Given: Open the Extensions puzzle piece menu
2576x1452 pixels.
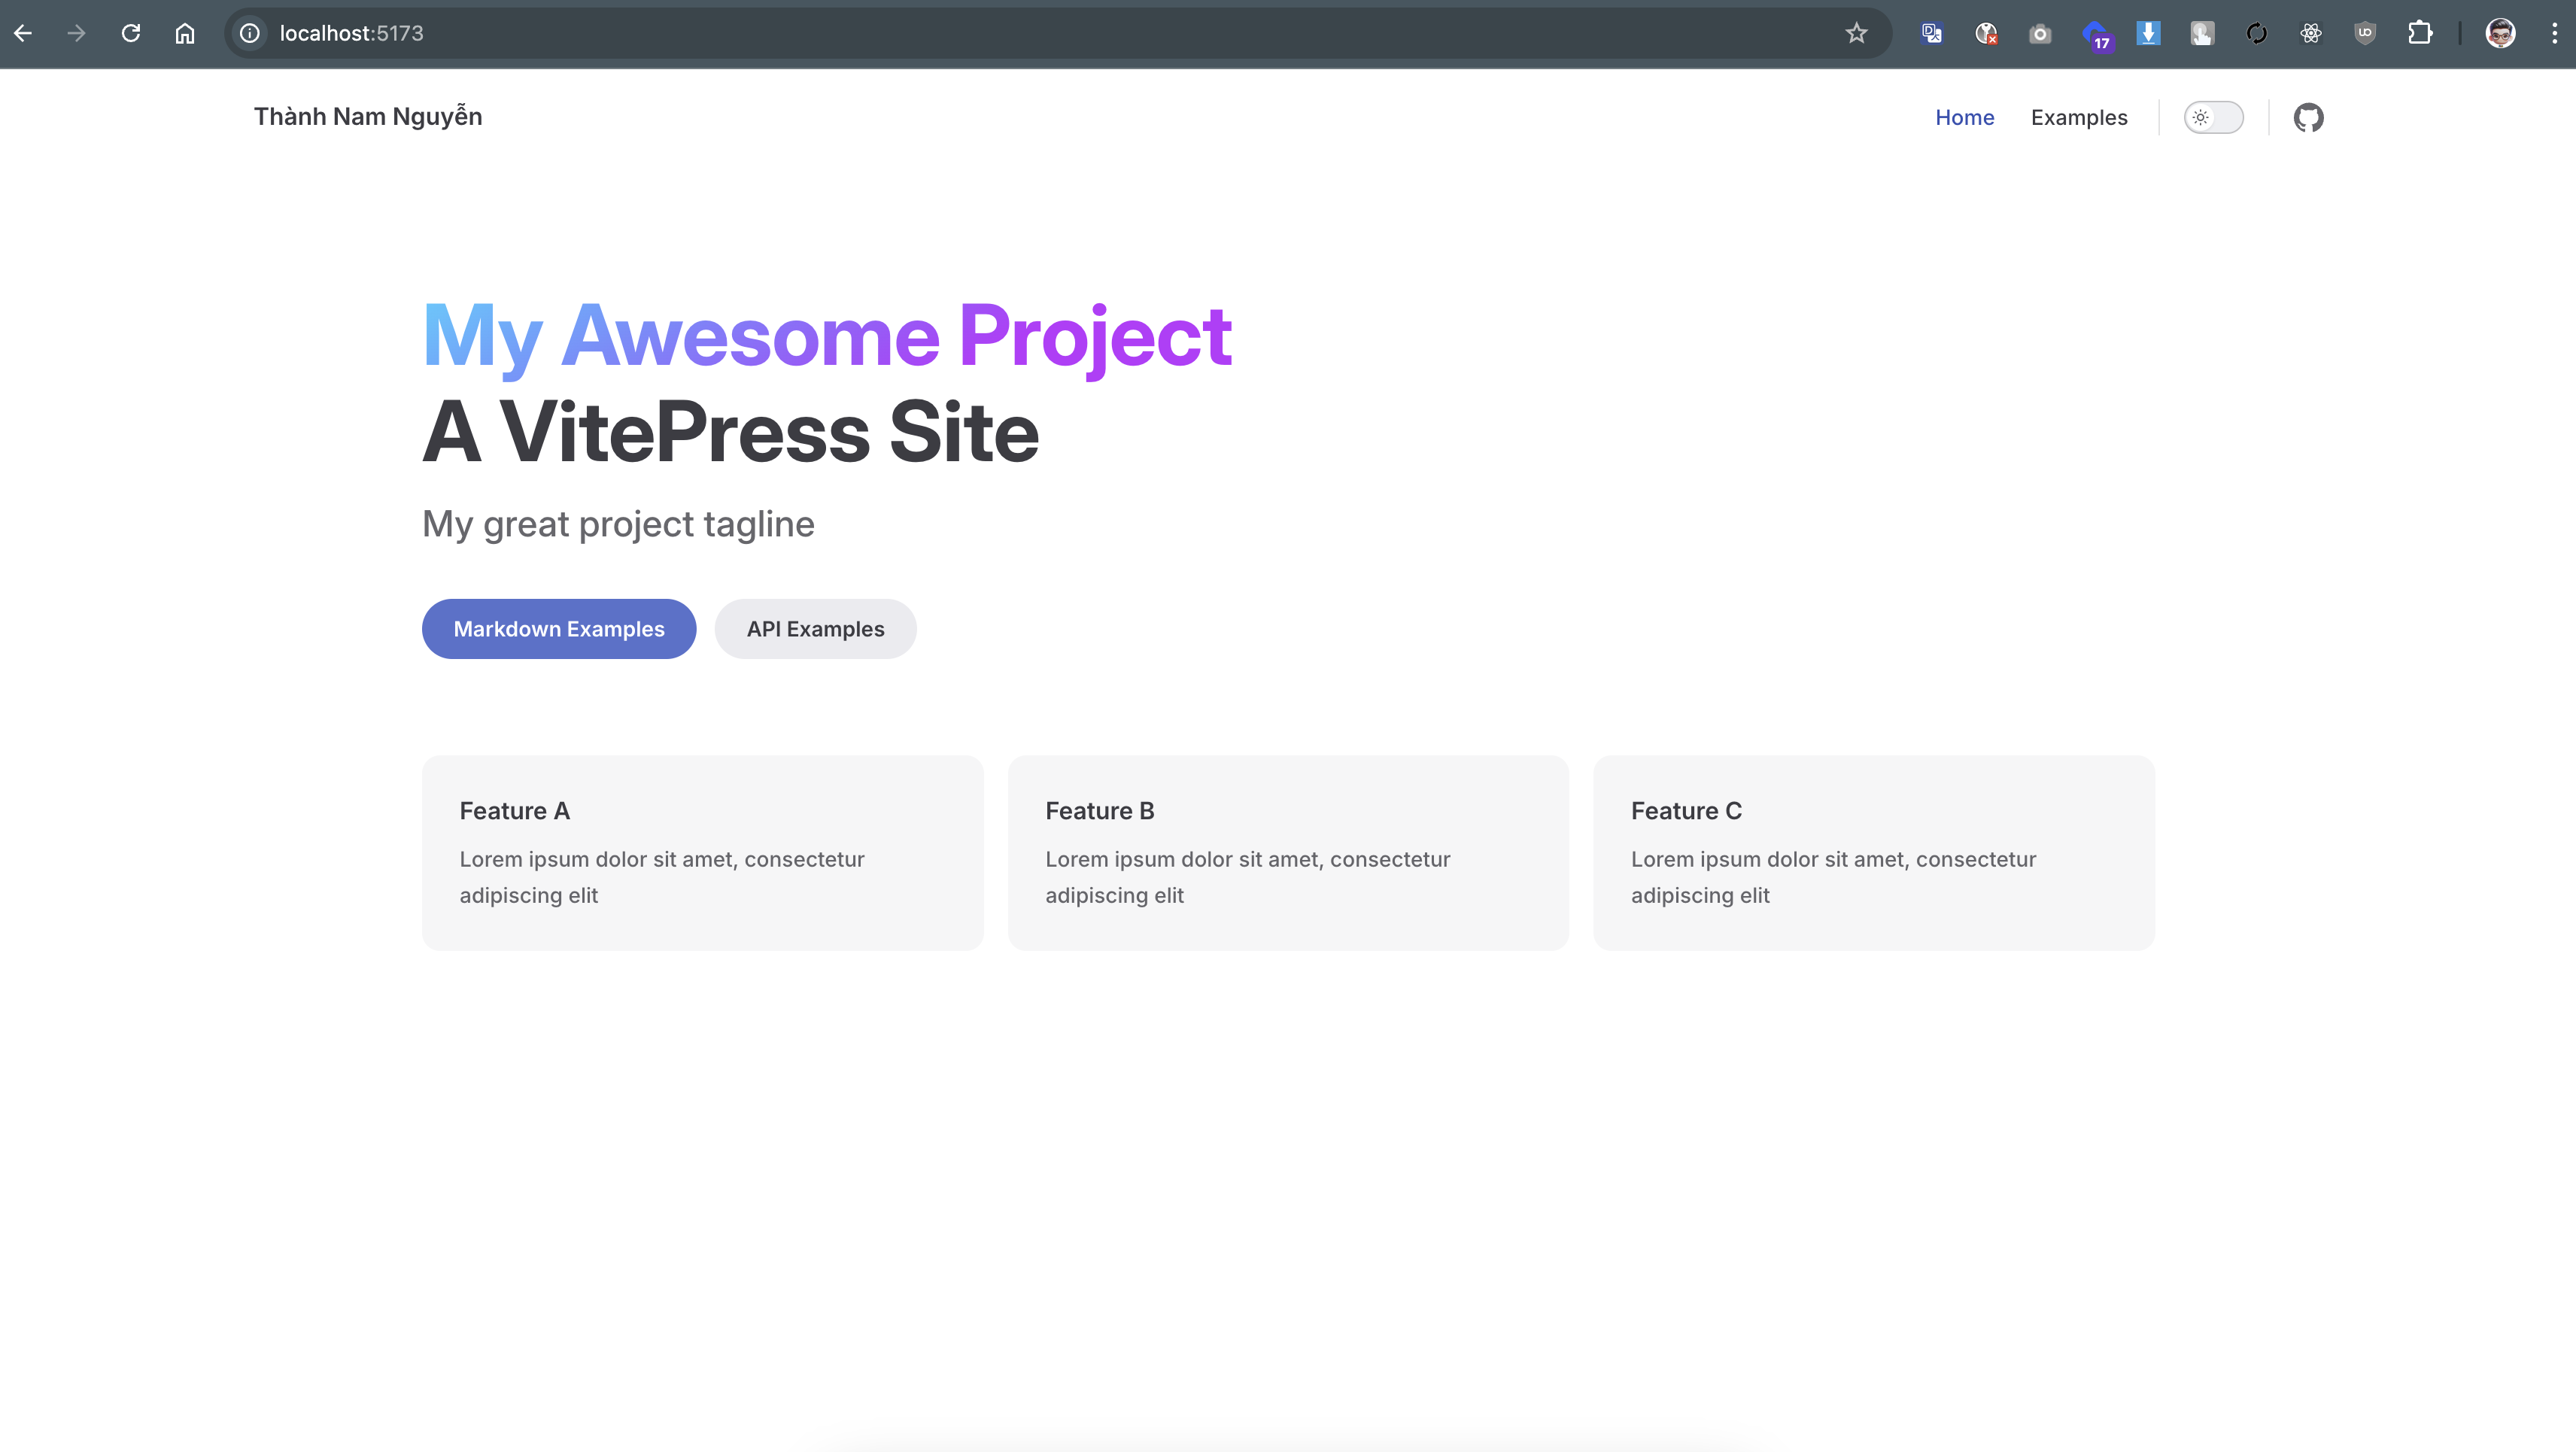Looking at the screenshot, I should (2420, 33).
